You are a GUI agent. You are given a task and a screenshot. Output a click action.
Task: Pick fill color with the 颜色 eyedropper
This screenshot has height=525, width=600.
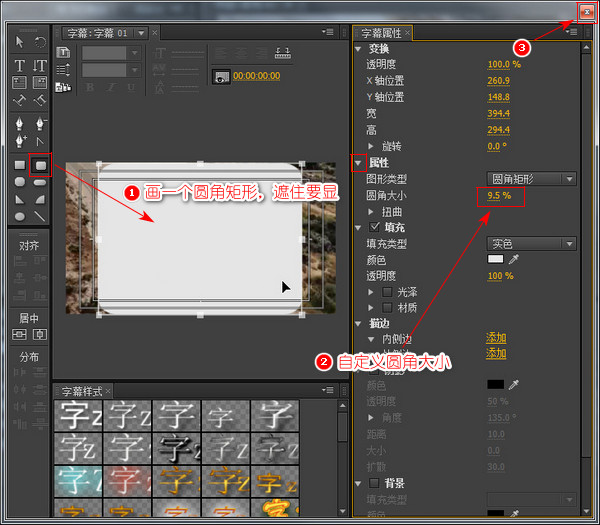click(x=514, y=259)
